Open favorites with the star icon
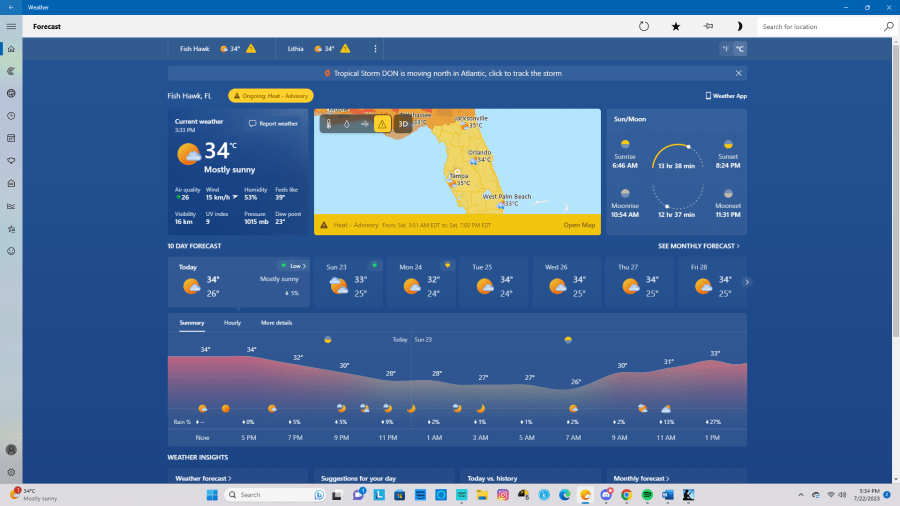The height and width of the screenshot is (506, 900). click(x=676, y=26)
